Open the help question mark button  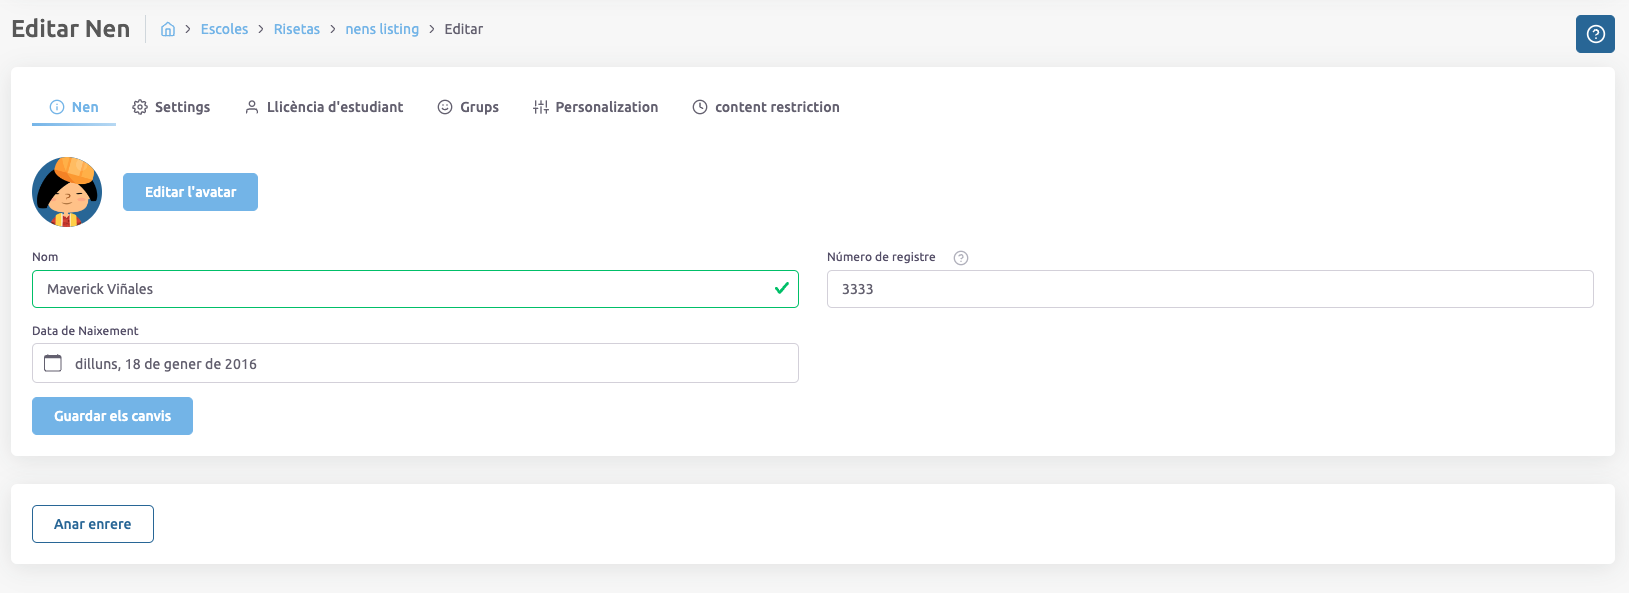pyautogui.click(x=1595, y=34)
